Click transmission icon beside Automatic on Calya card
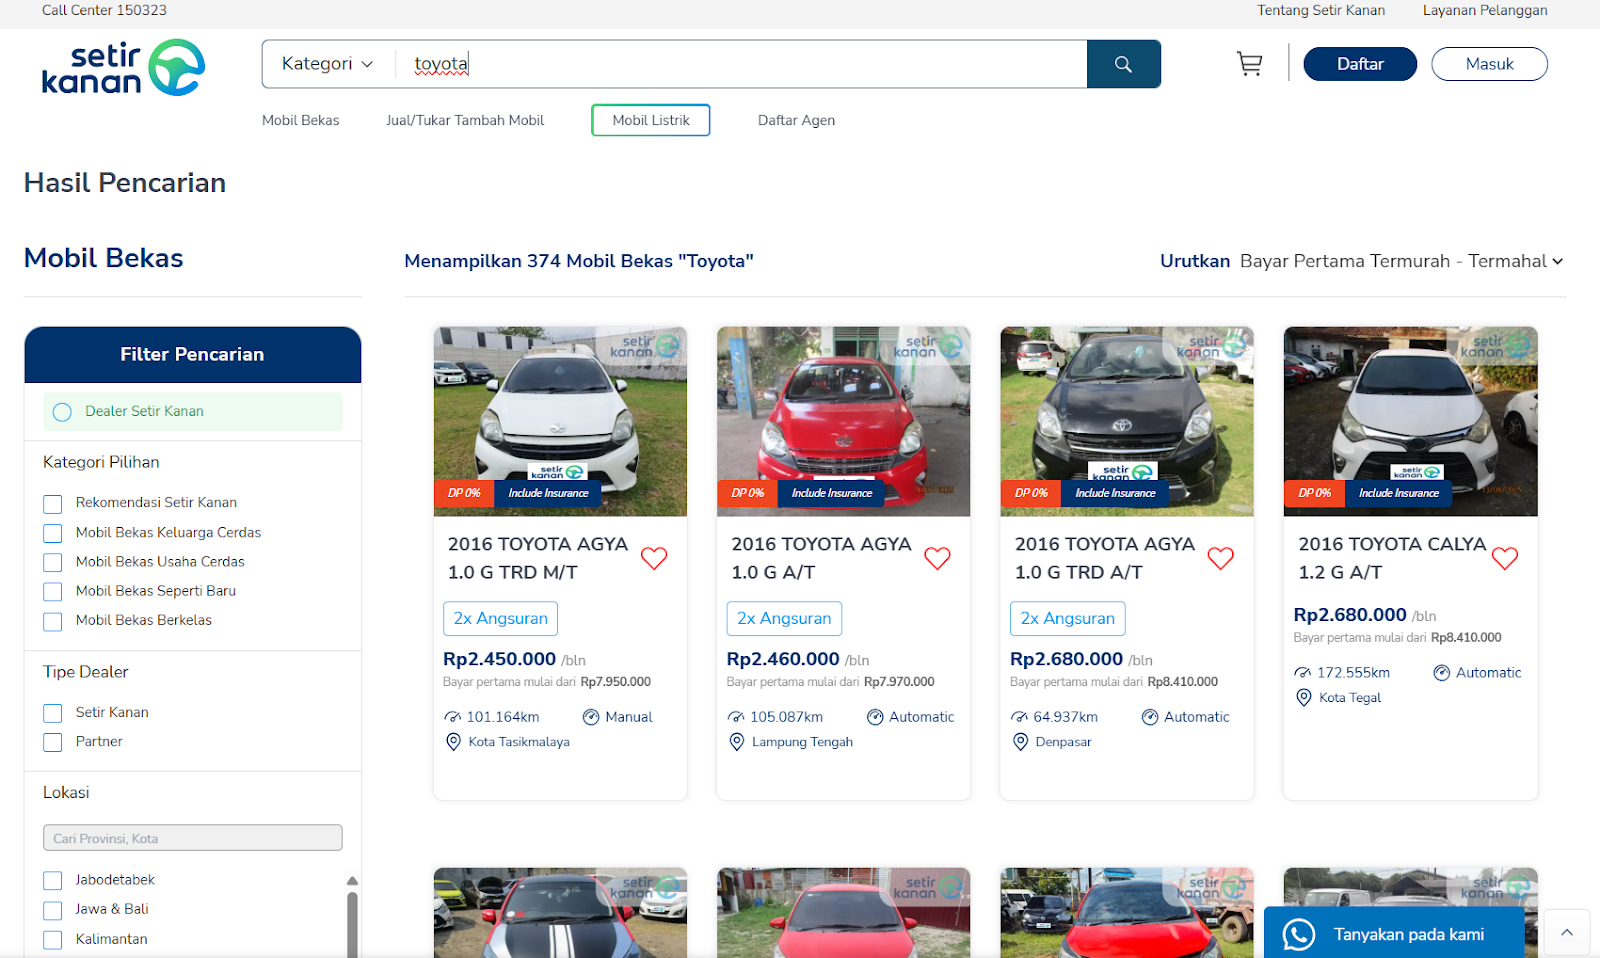The image size is (1600, 958). pyautogui.click(x=1442, y=673)
